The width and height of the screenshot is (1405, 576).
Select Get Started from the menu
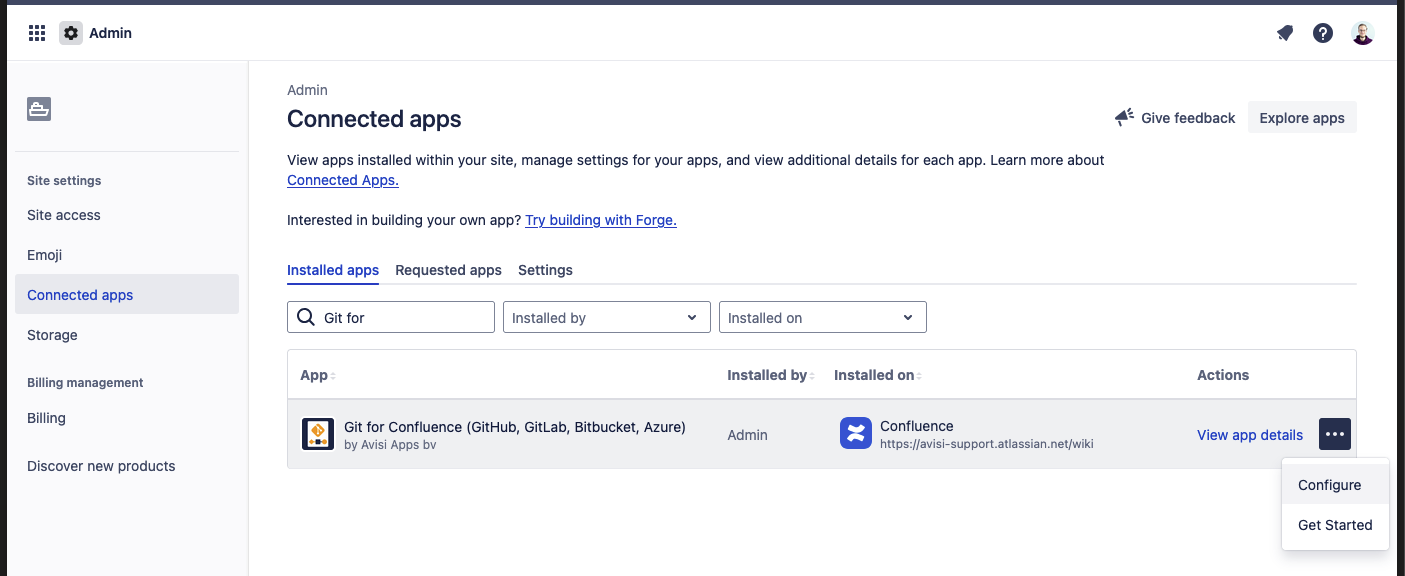tap(1335, 525)
